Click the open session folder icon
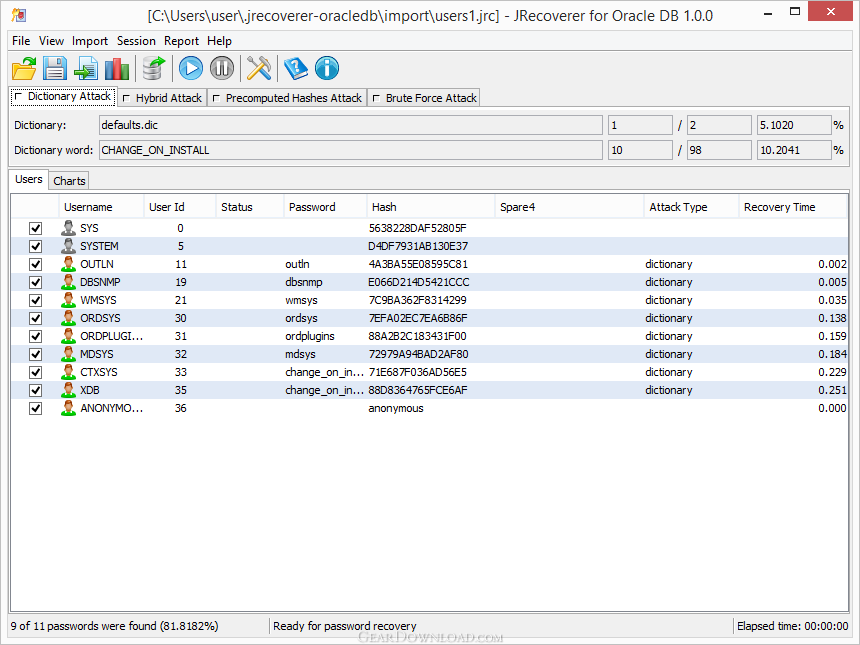860x645 pixels. 24,68
